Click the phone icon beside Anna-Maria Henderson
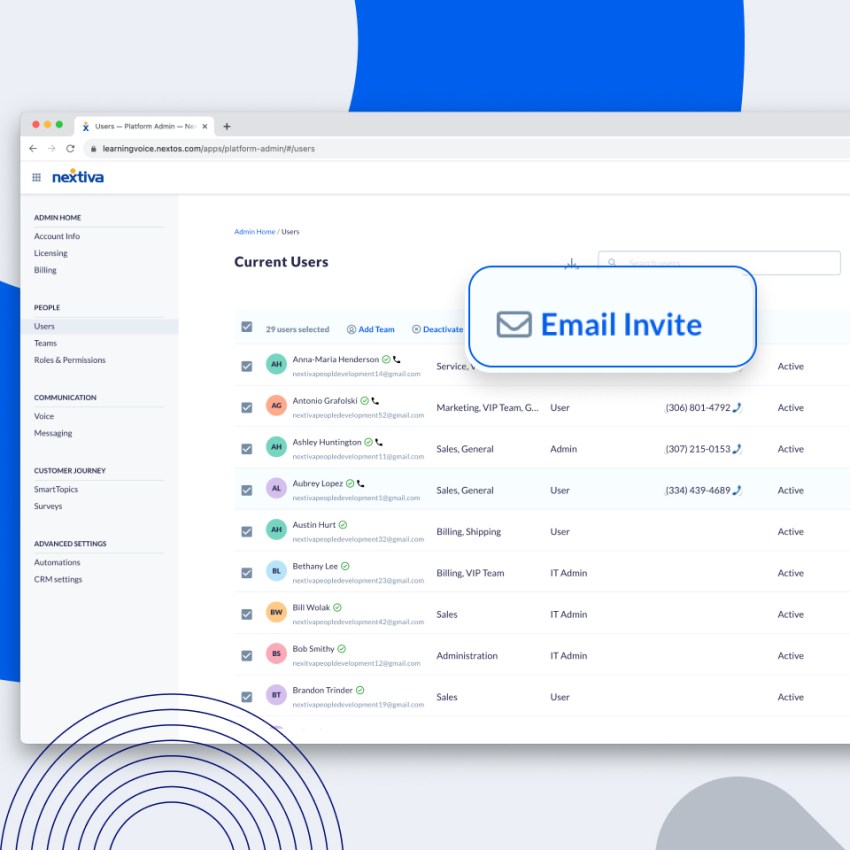This screenshot has width=850, height=850. pos(397,359)
